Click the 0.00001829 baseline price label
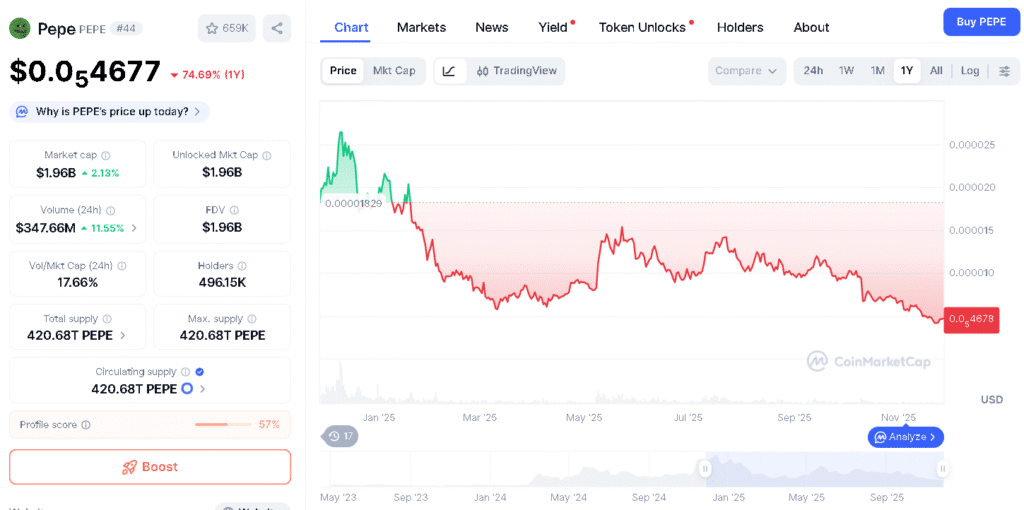Screen dimensions: 1024x510 354,203
